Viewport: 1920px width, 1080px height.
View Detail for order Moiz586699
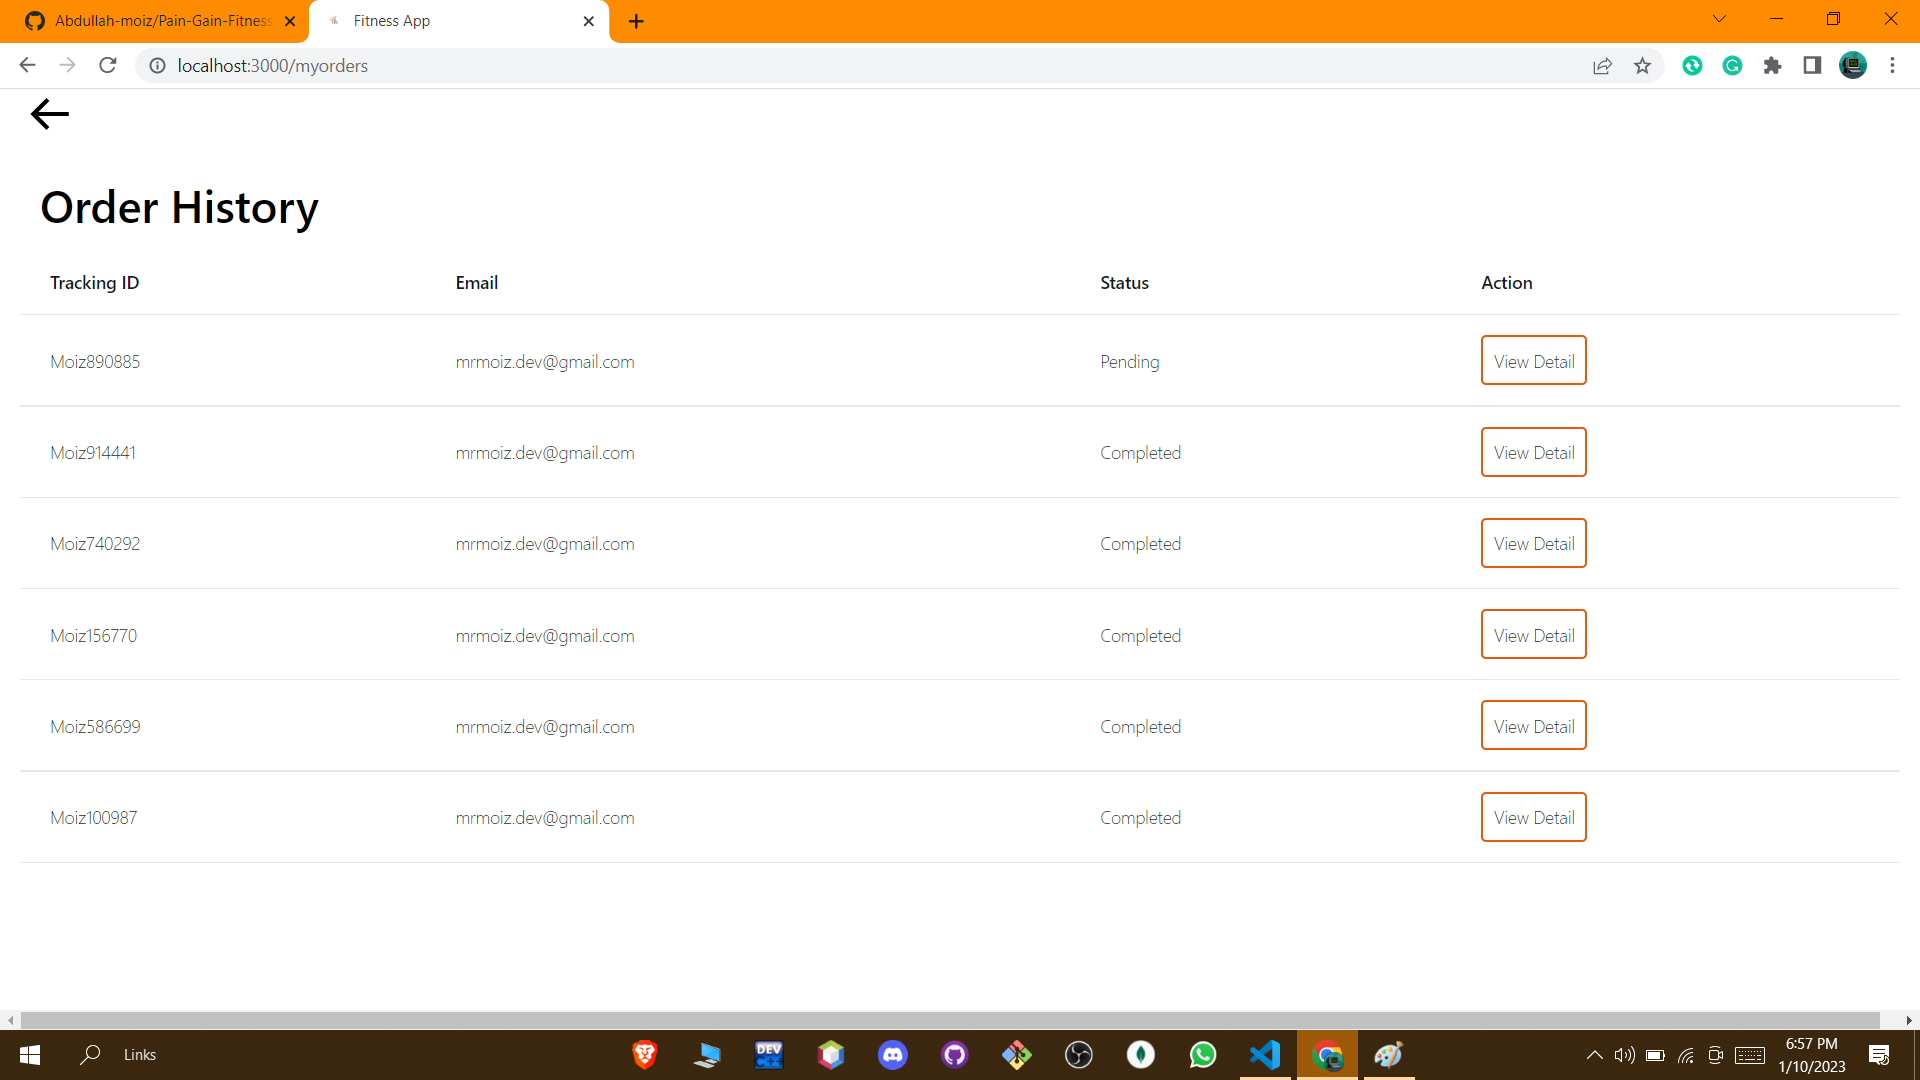(1533, 726)
